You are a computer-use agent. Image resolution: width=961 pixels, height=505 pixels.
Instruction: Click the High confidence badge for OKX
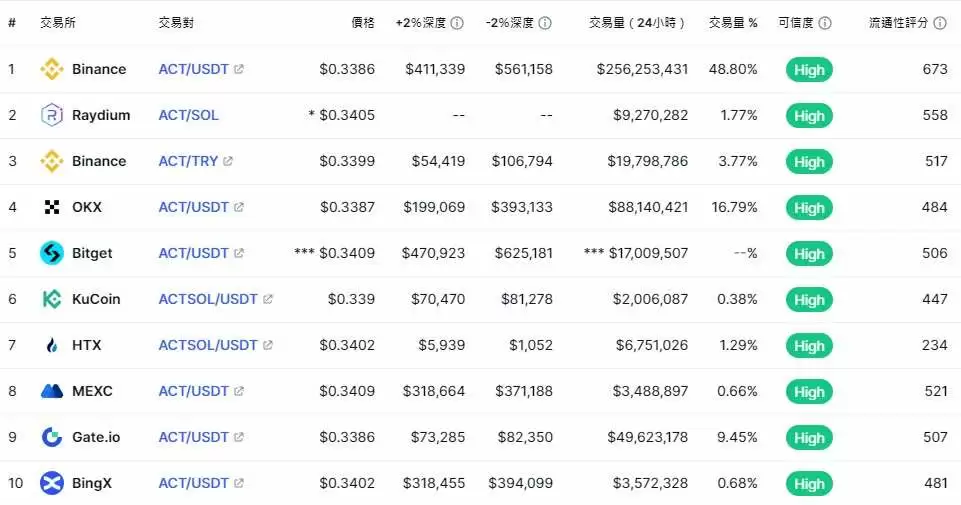click(809, 208)
